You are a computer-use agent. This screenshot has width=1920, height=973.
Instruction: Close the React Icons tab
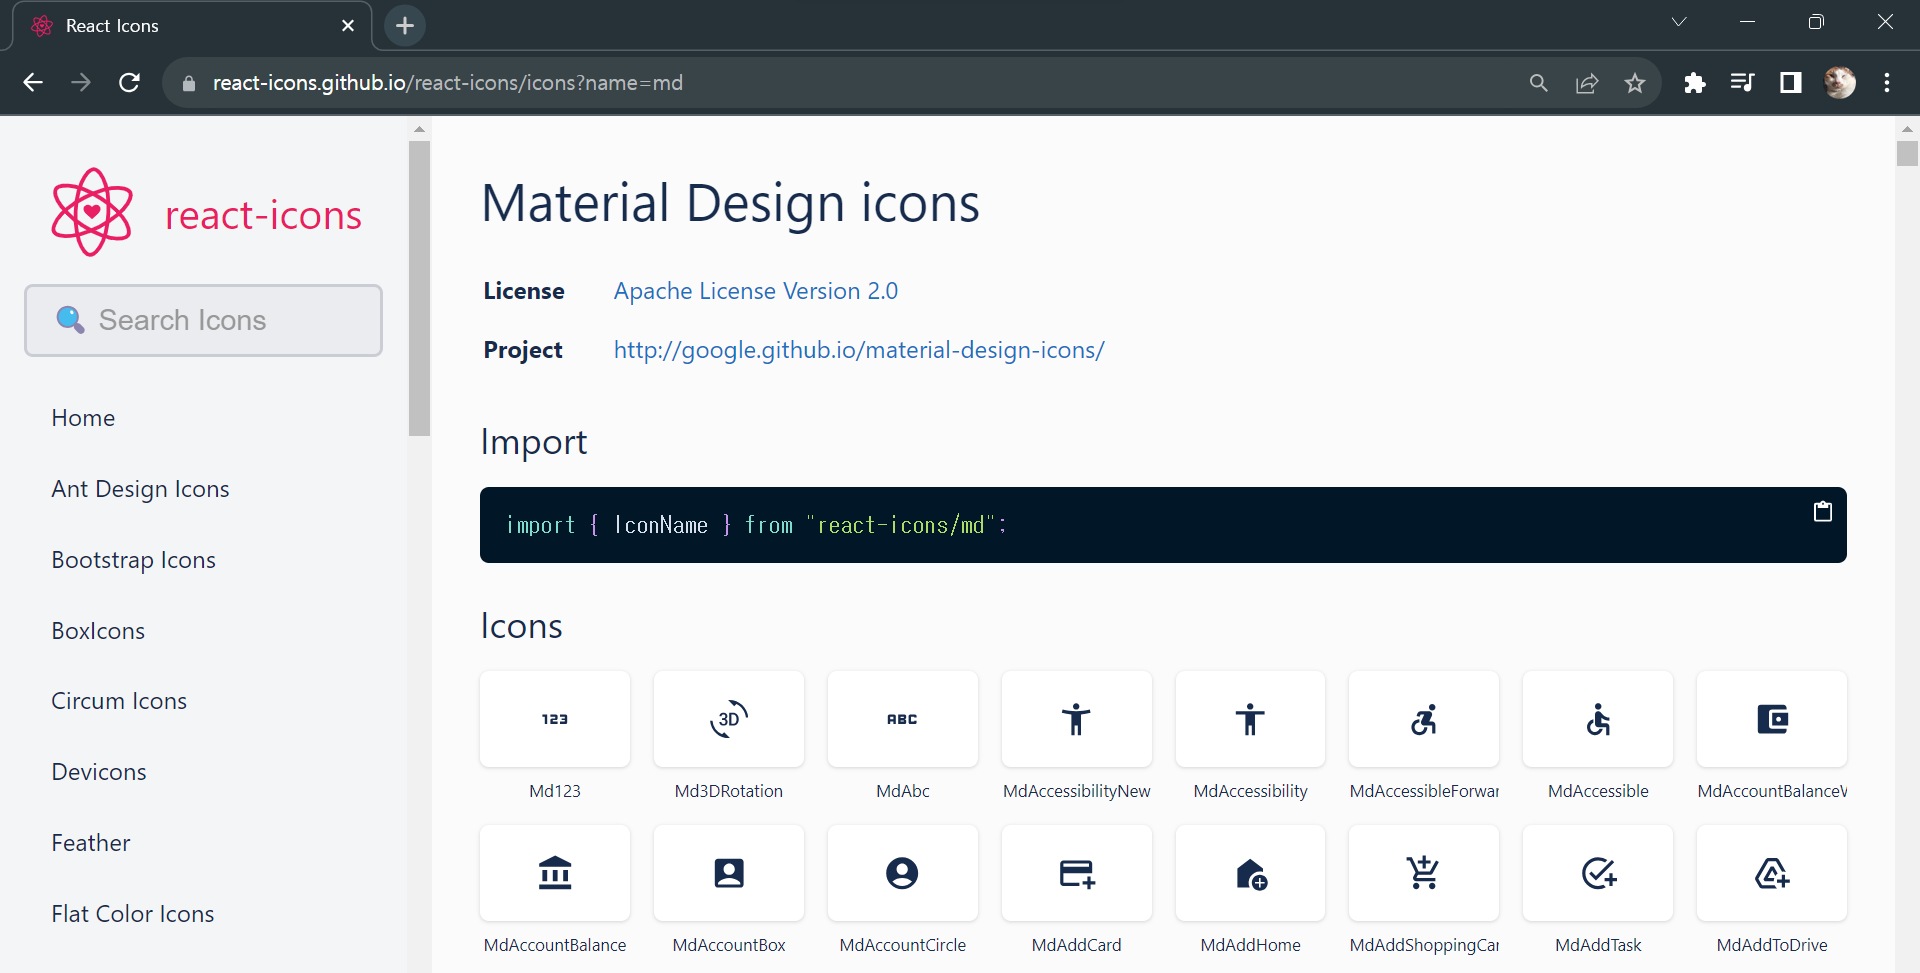click(x=348, y=26)
